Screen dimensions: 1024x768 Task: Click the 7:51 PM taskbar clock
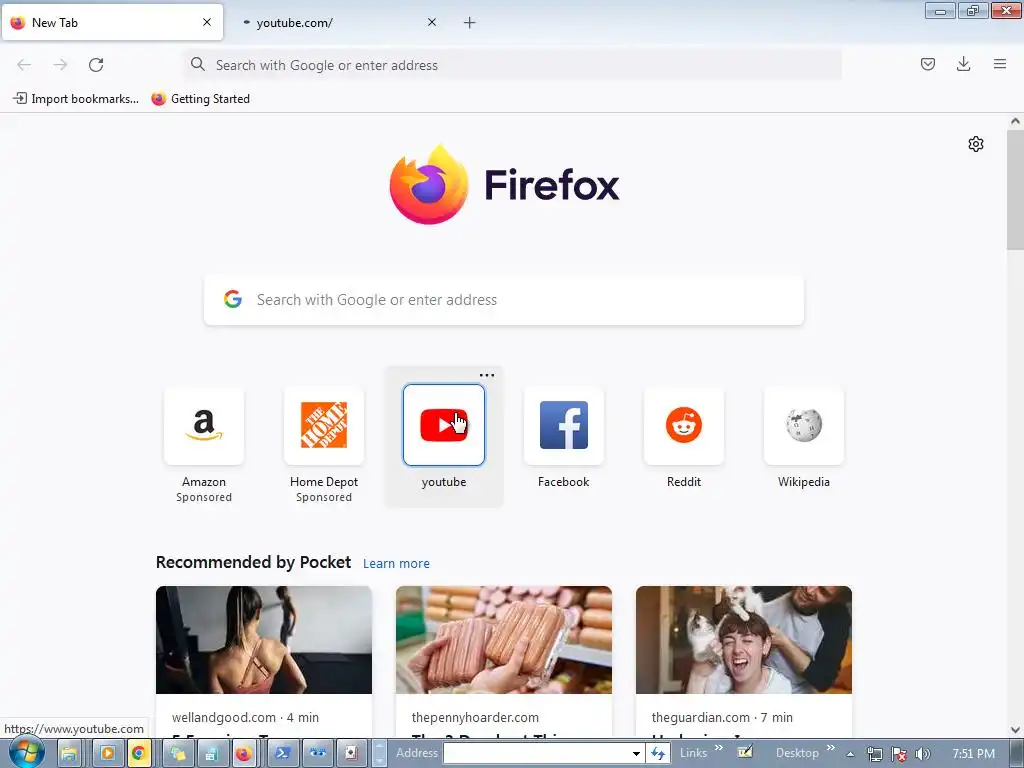tap(973, 754)
